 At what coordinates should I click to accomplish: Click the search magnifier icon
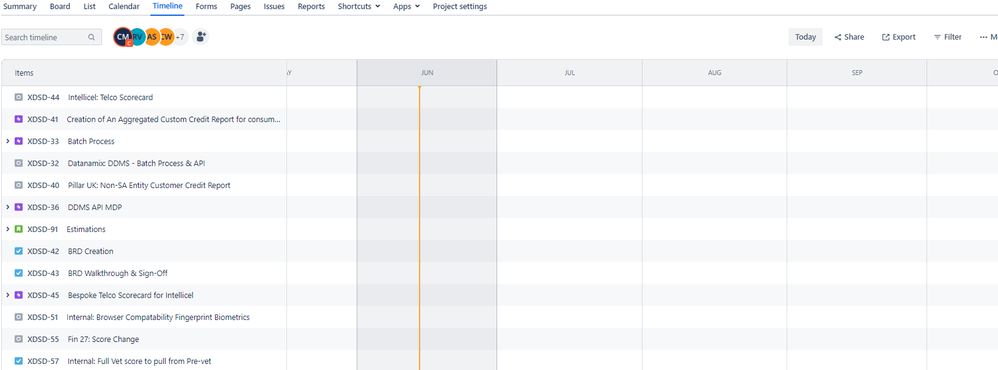(92, 37)
